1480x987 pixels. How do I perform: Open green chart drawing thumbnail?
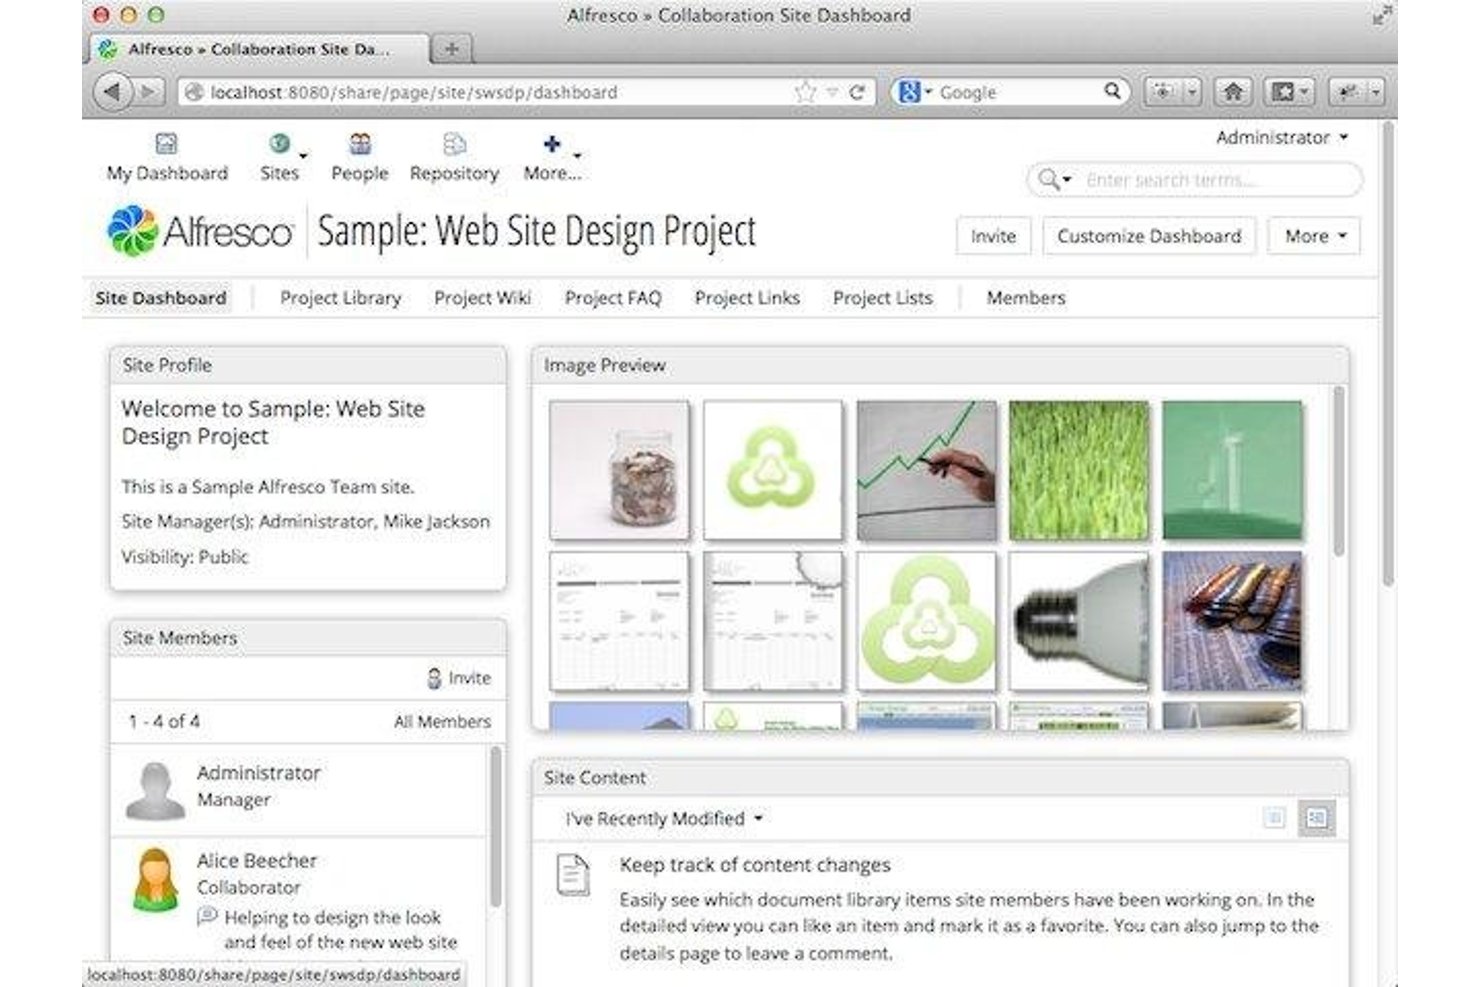click(x=926, y=470)
